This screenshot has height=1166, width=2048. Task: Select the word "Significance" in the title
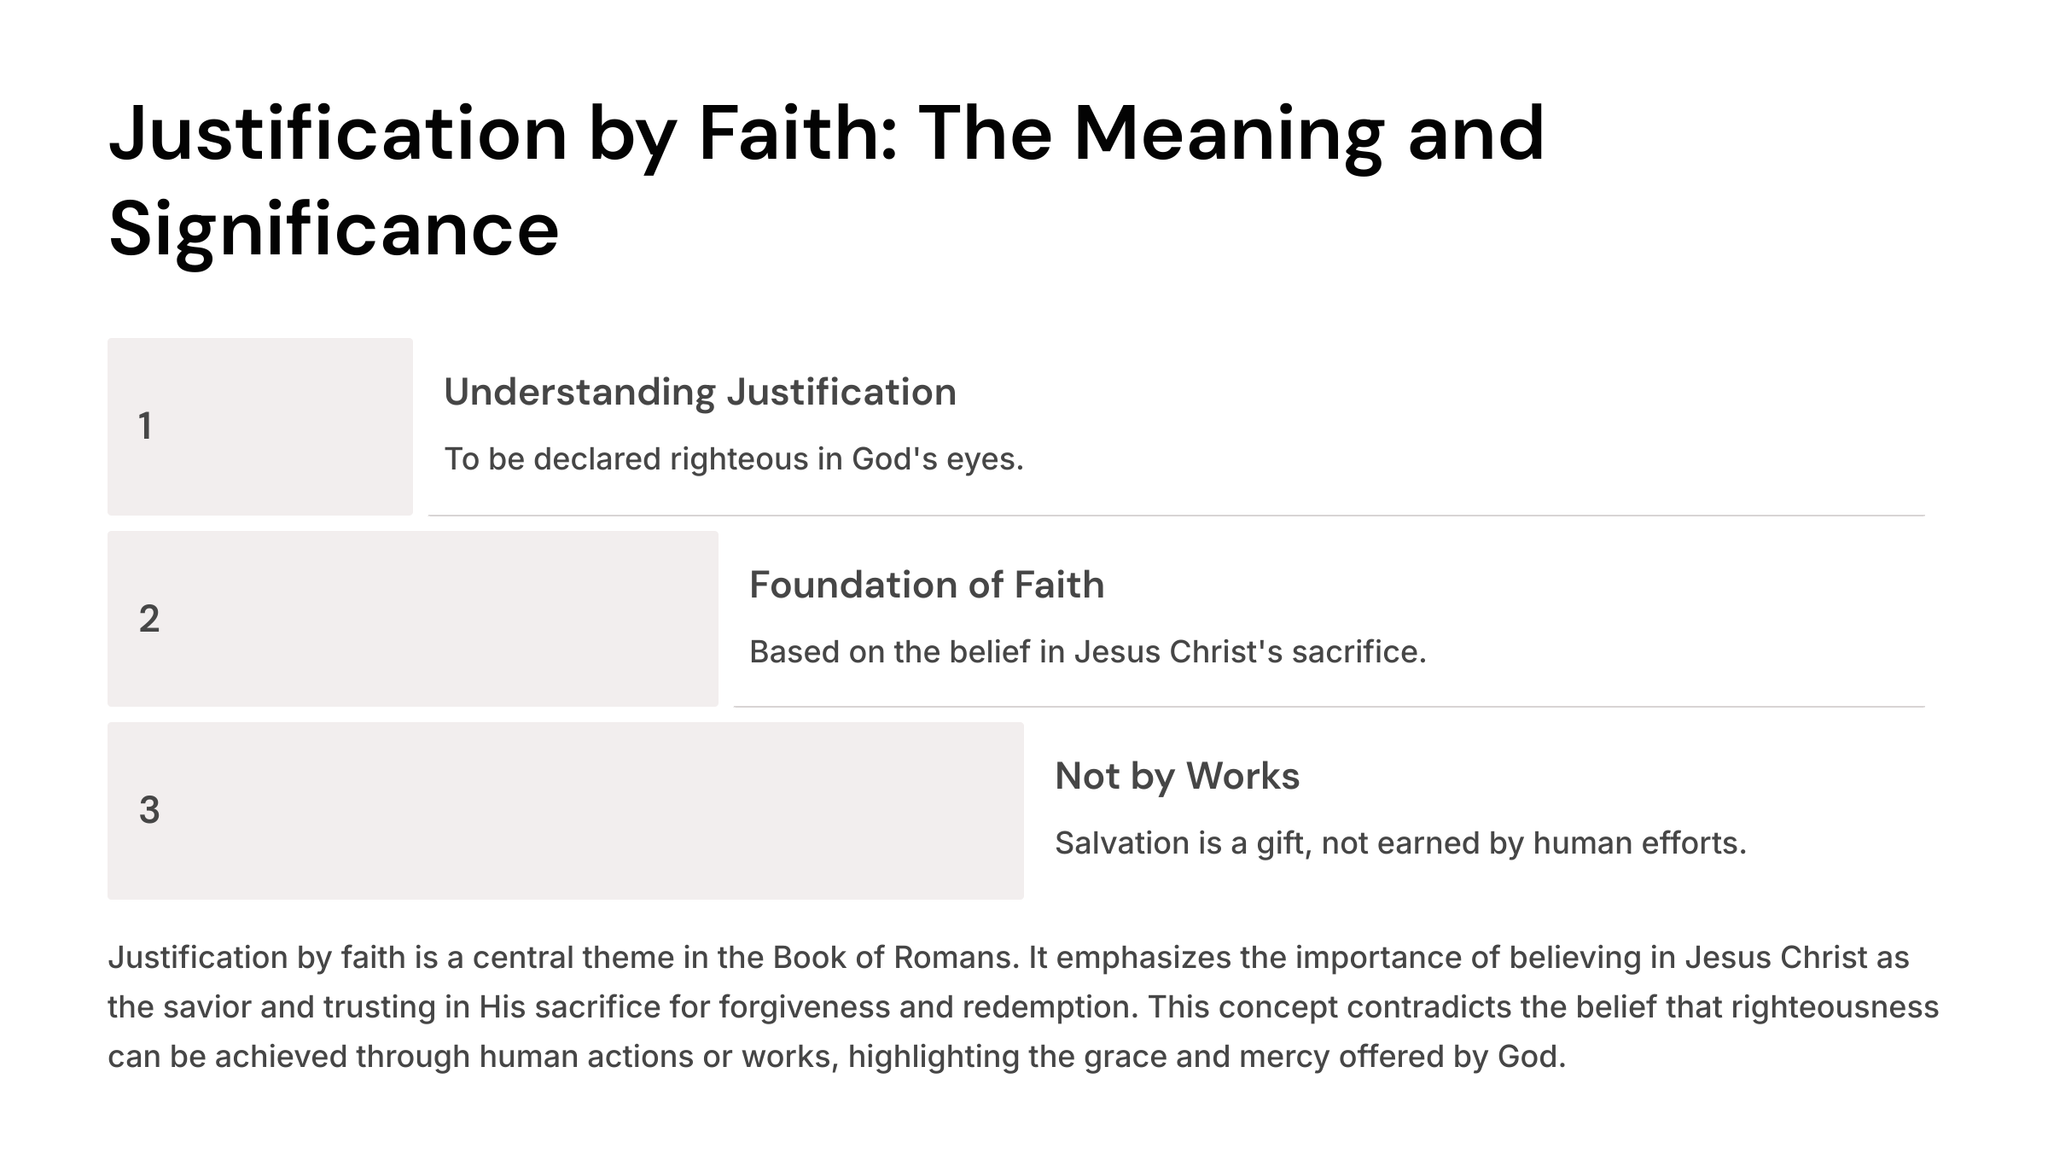[333, 229]
